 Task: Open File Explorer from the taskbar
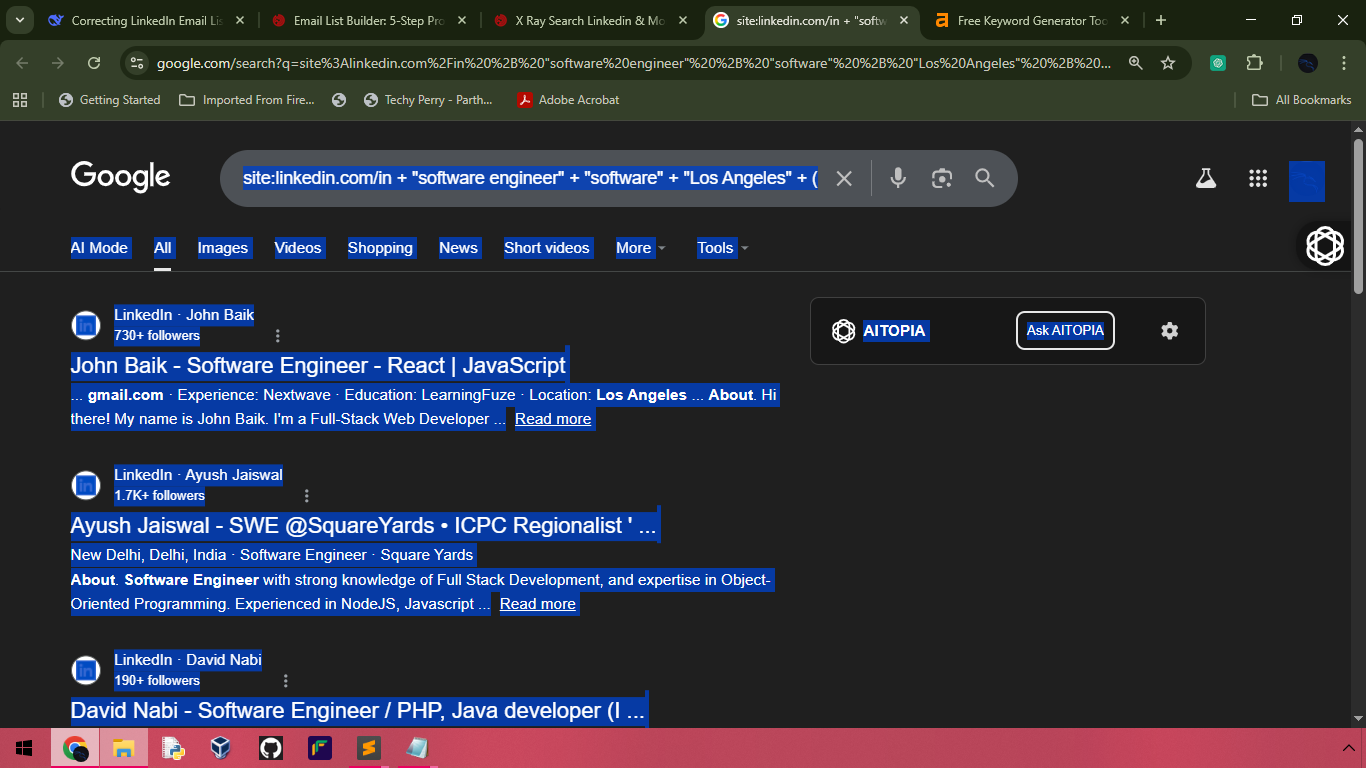(123, 748)
